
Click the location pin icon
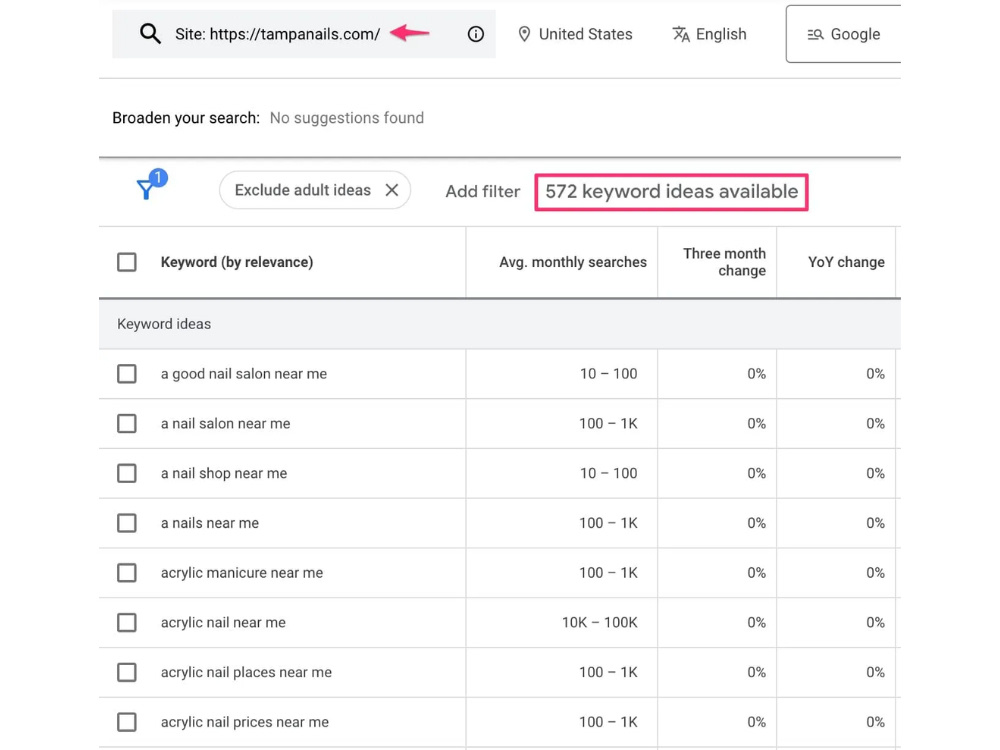coord(524,34)
